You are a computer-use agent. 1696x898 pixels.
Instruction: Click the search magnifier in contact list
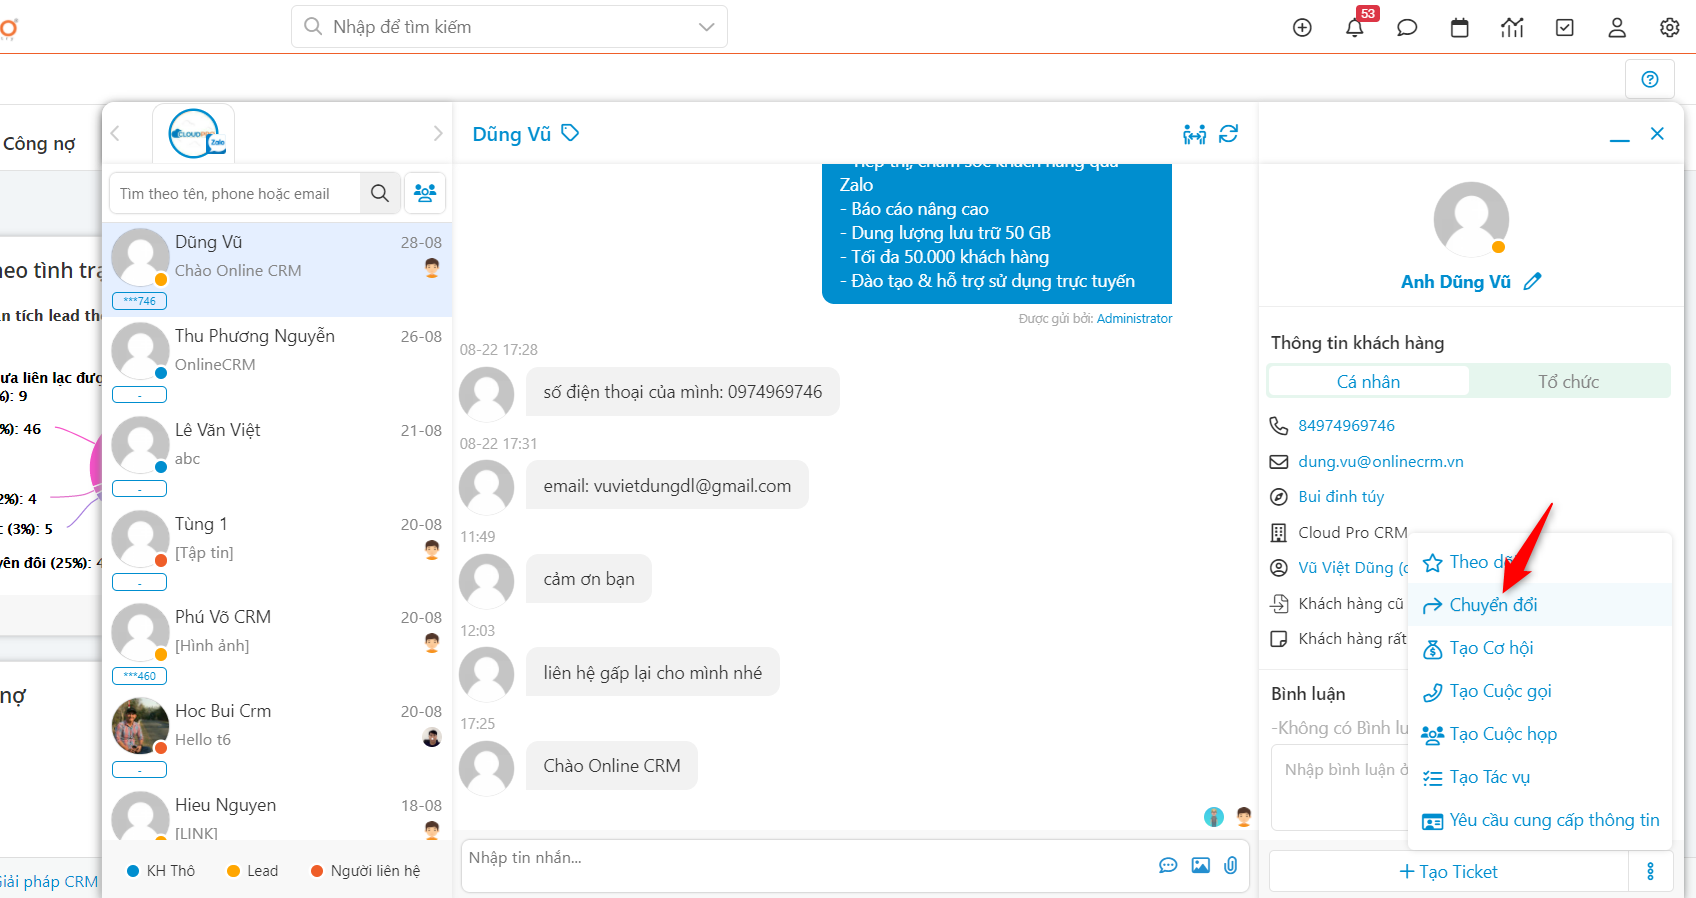click(380, 193)
